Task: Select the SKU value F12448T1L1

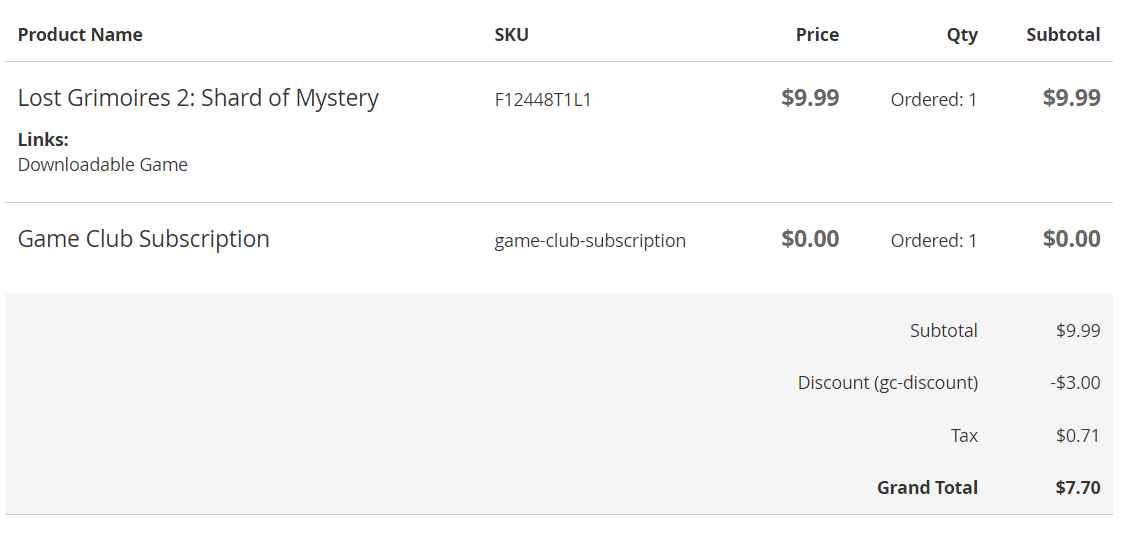Action: [543, 100]
